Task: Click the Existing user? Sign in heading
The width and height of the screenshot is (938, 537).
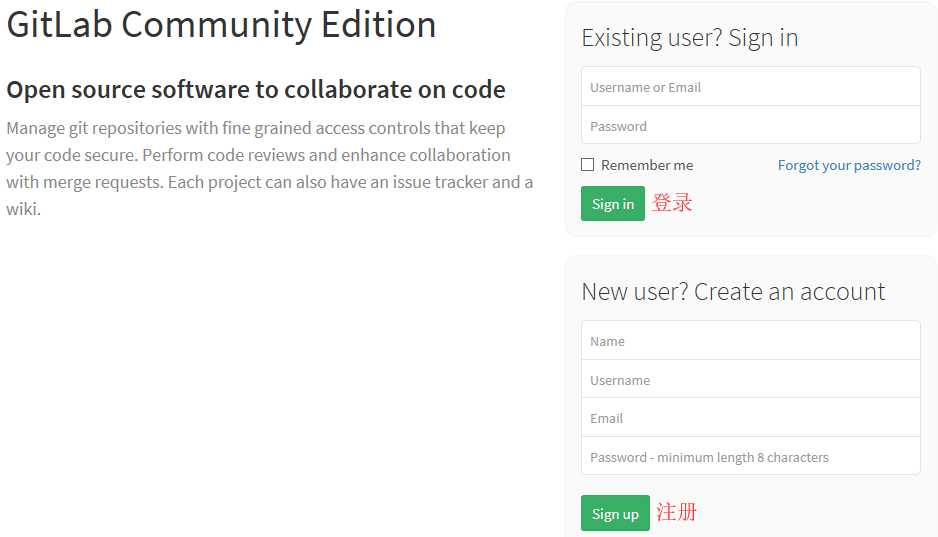Action: coord(690,38)
